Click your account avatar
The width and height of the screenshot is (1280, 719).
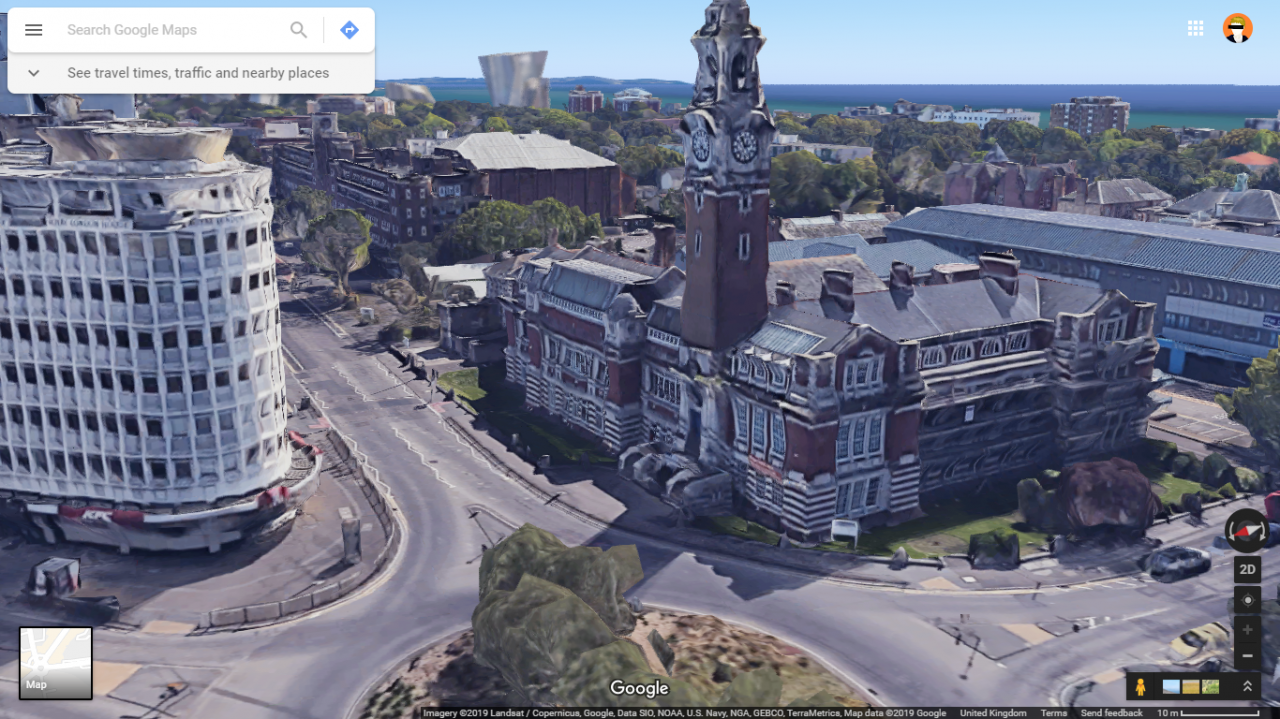1237,28
